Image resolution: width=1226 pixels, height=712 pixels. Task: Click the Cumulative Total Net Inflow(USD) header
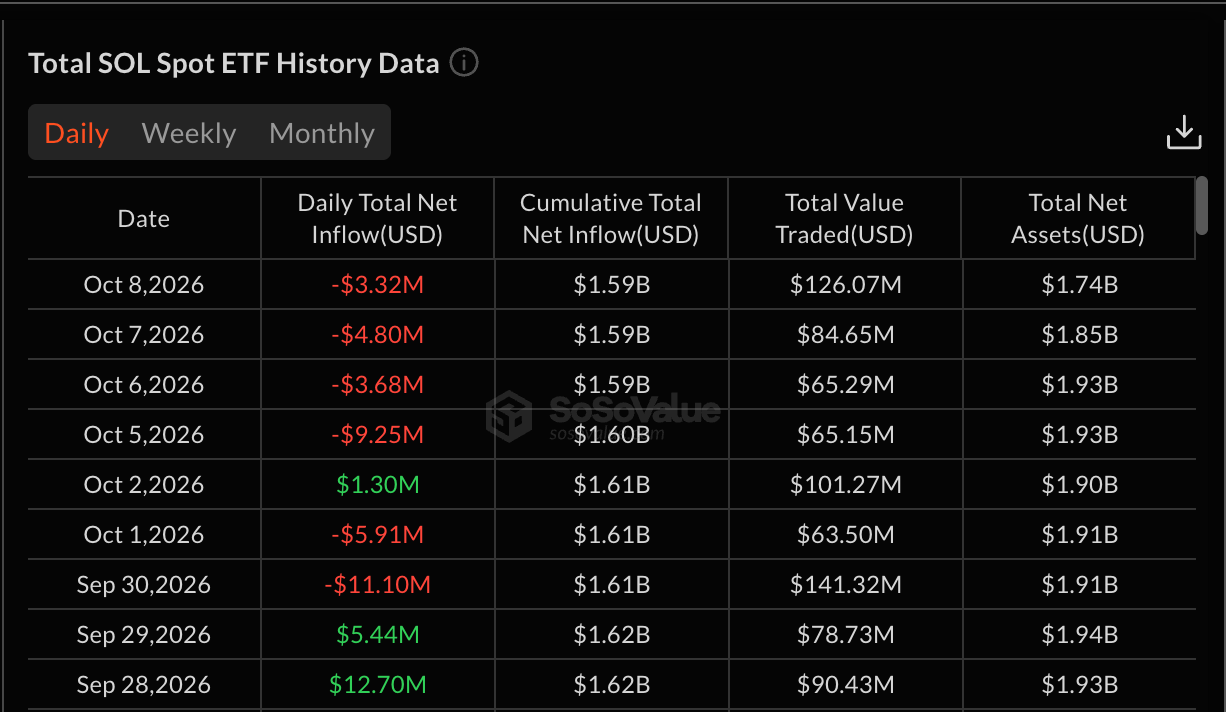pos(611,219)
